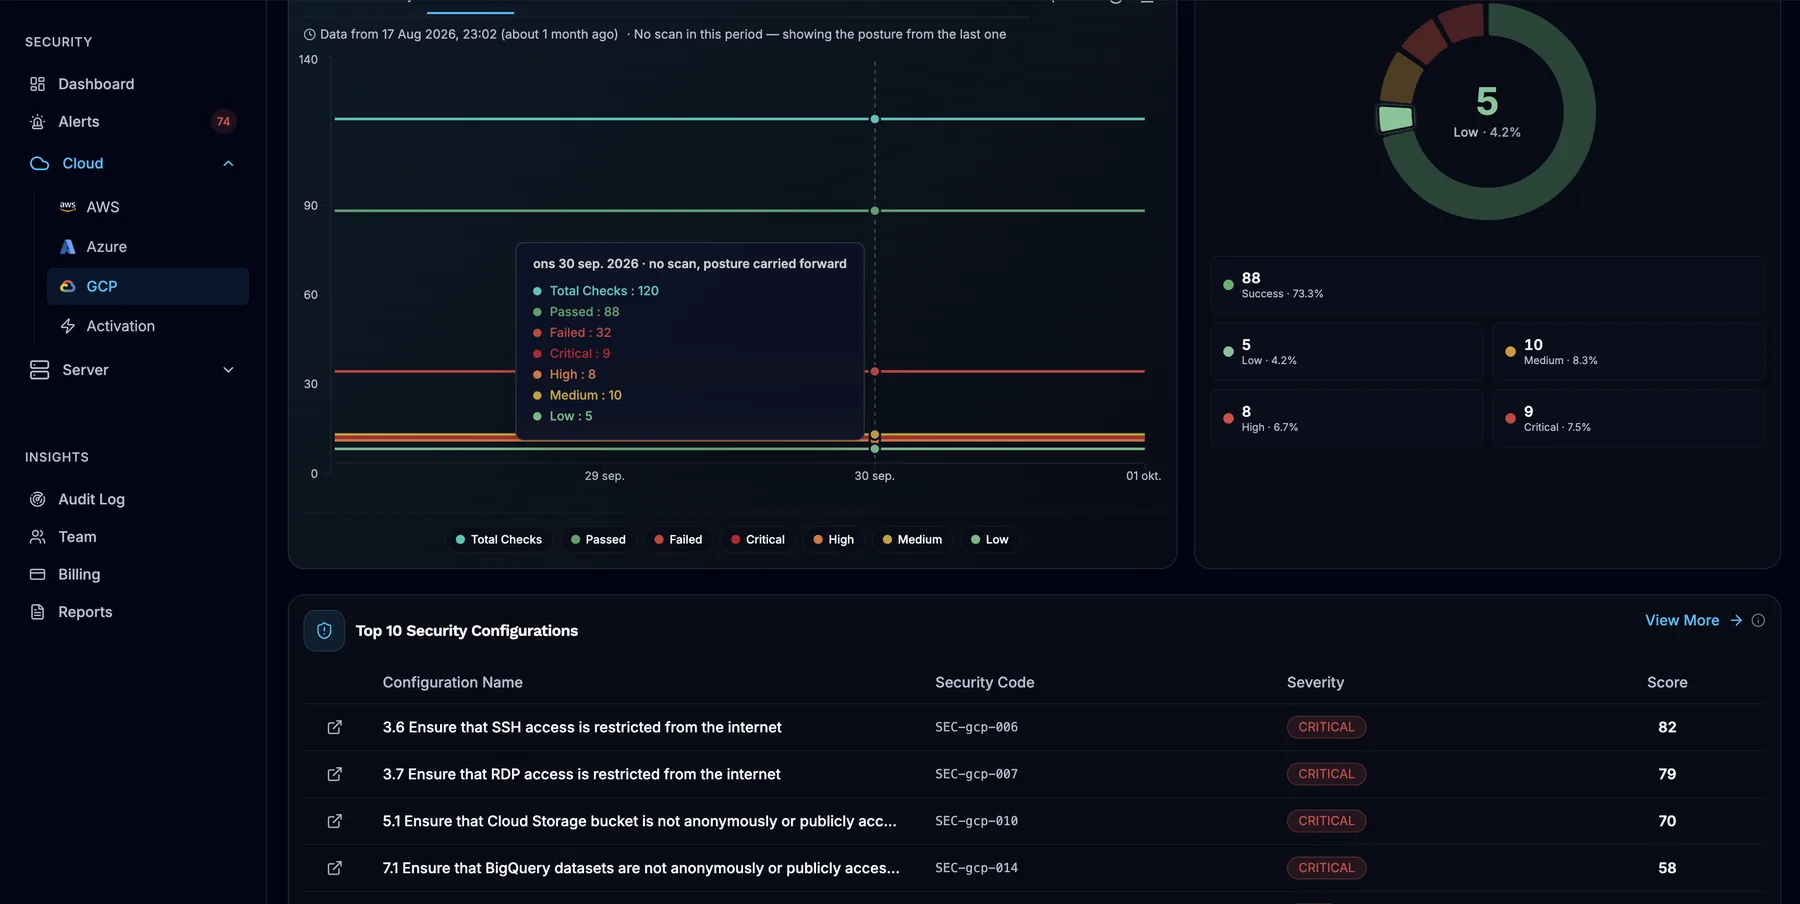Expand the Server section chevron
This screenshot has width=1800, height=904.
click(228, 370)
